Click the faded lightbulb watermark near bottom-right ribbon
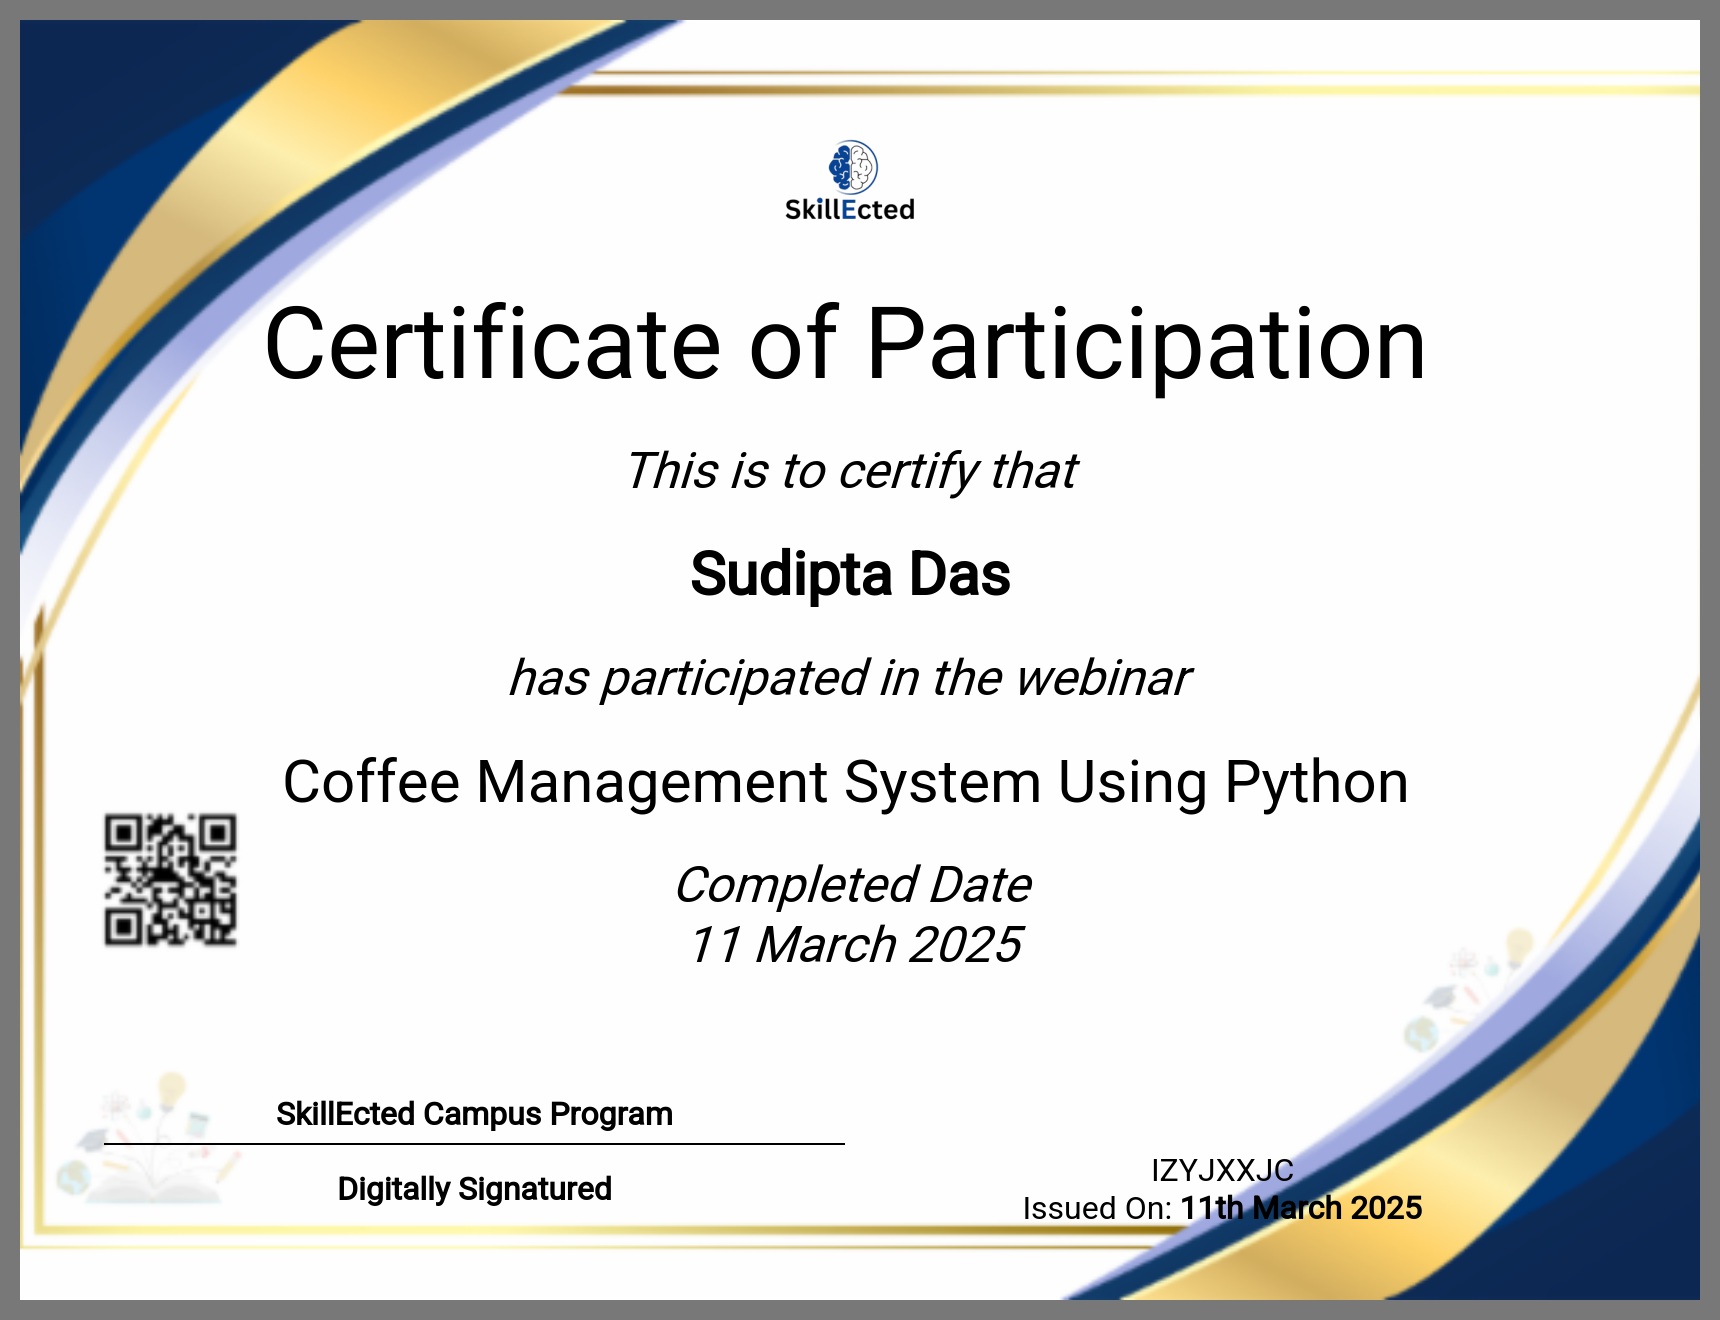The image size is (1720, 1320). (x=1519, y=945)
